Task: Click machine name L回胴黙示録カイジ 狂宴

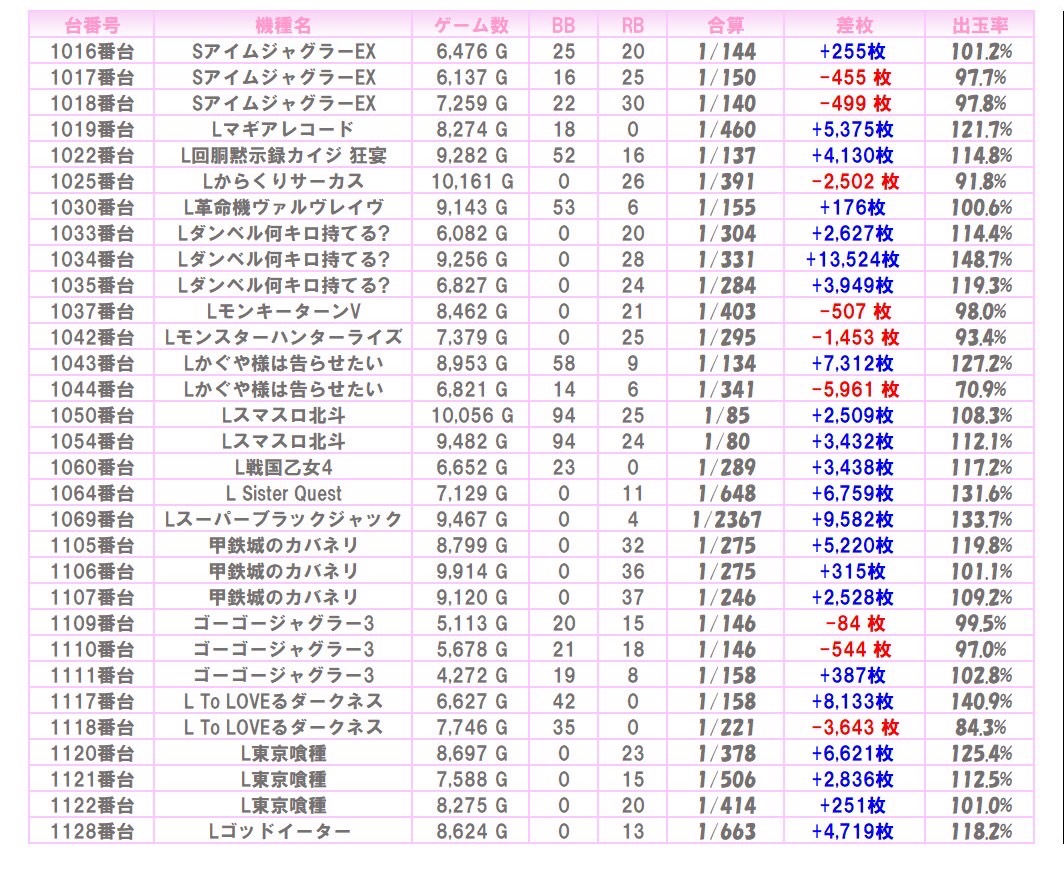Action: 283,155
